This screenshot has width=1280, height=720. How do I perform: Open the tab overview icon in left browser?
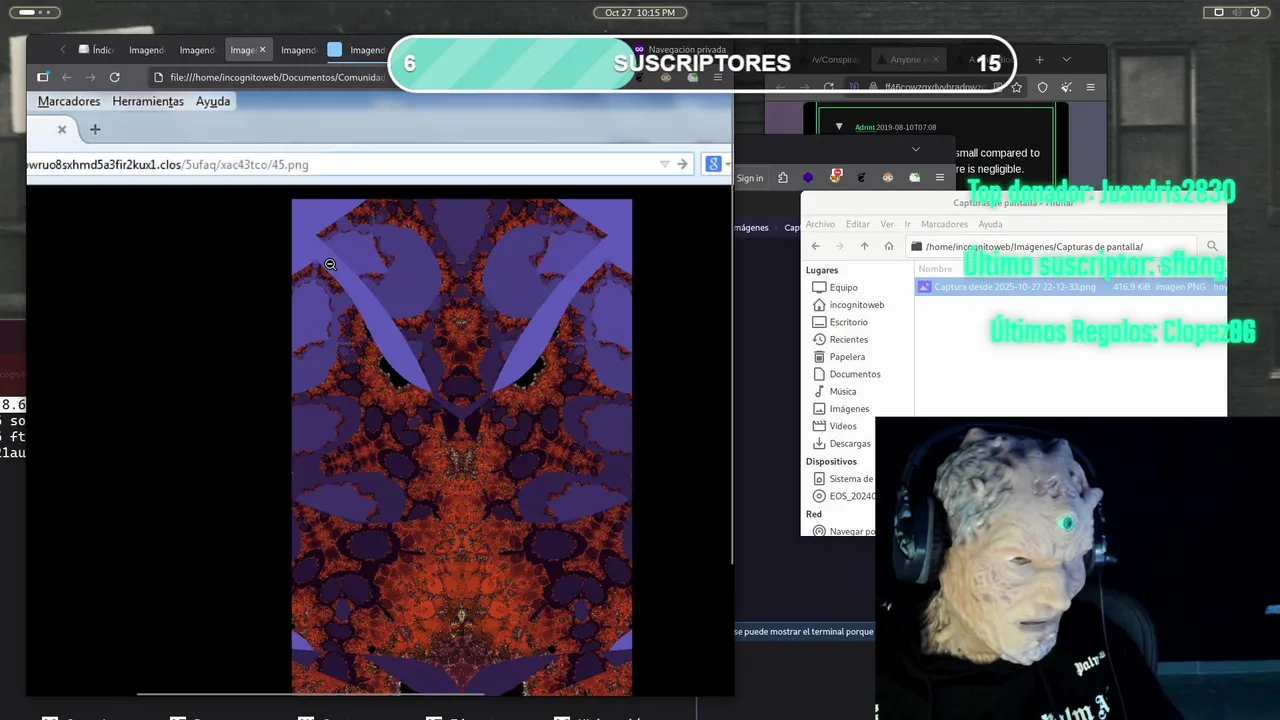[43, 77]
